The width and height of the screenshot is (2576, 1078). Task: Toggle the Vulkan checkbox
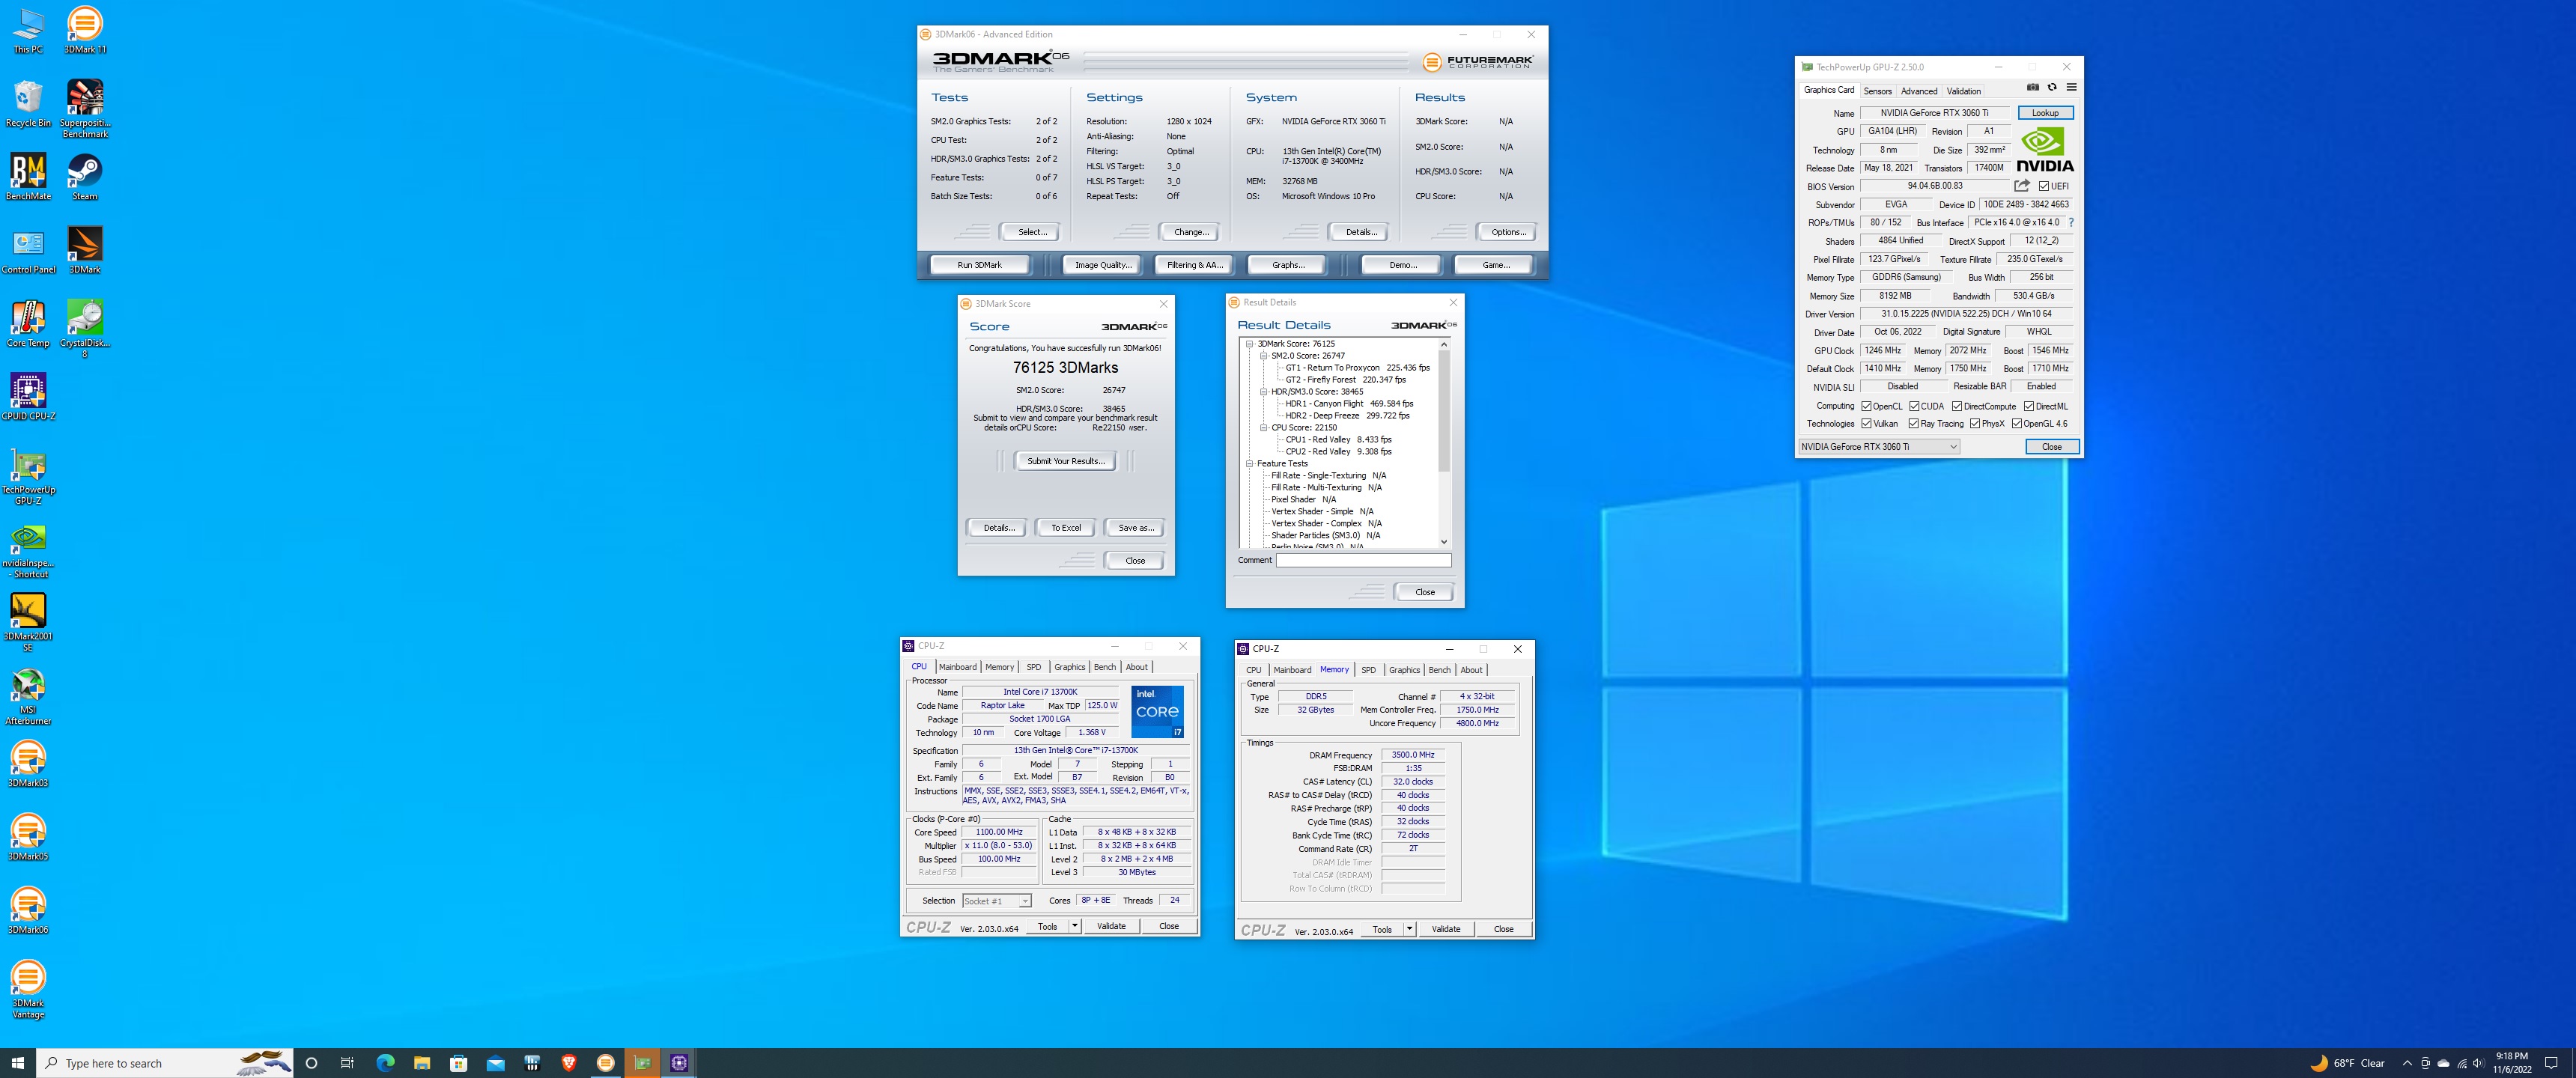[1866, 424]
